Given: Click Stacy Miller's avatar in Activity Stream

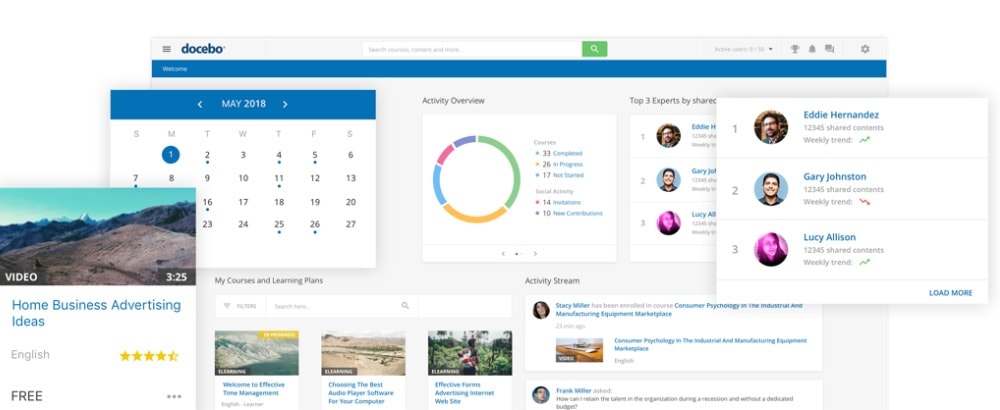Looking at the screenshot, I should click(x=541, y=310).
